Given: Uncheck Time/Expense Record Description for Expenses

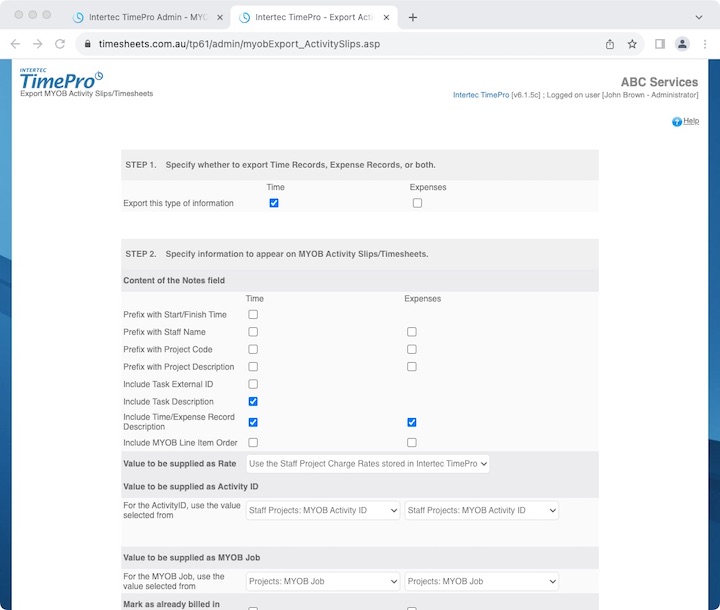Looking at the screenshot, I should click(412, 423).
